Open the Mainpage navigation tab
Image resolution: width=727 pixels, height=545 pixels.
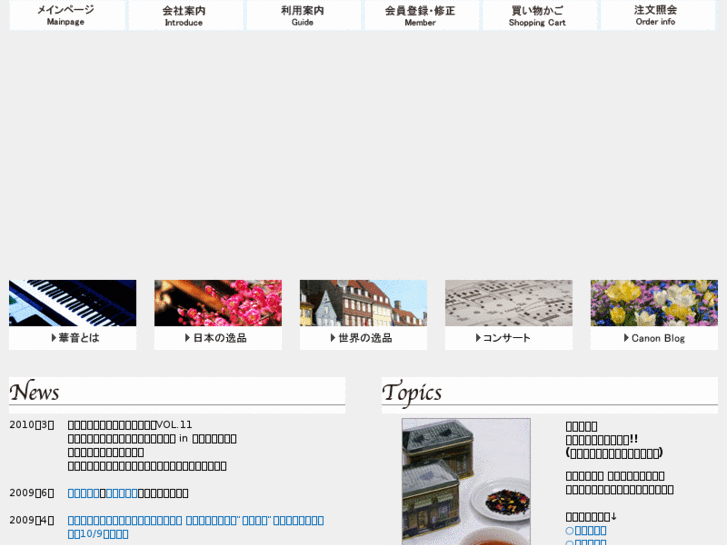(67, 15)
